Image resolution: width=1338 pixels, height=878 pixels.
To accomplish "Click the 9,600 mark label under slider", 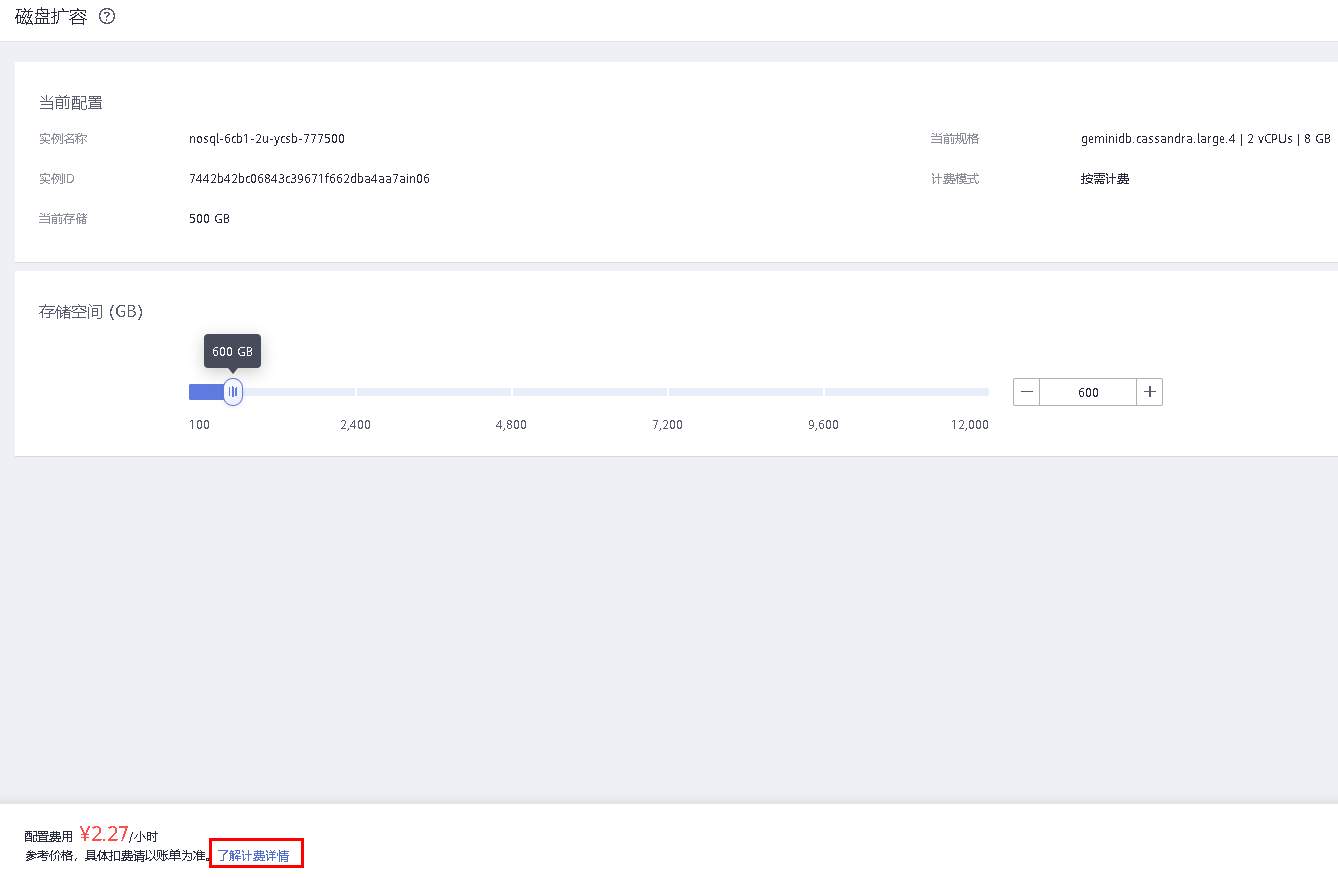I will [x=823, y=425].
